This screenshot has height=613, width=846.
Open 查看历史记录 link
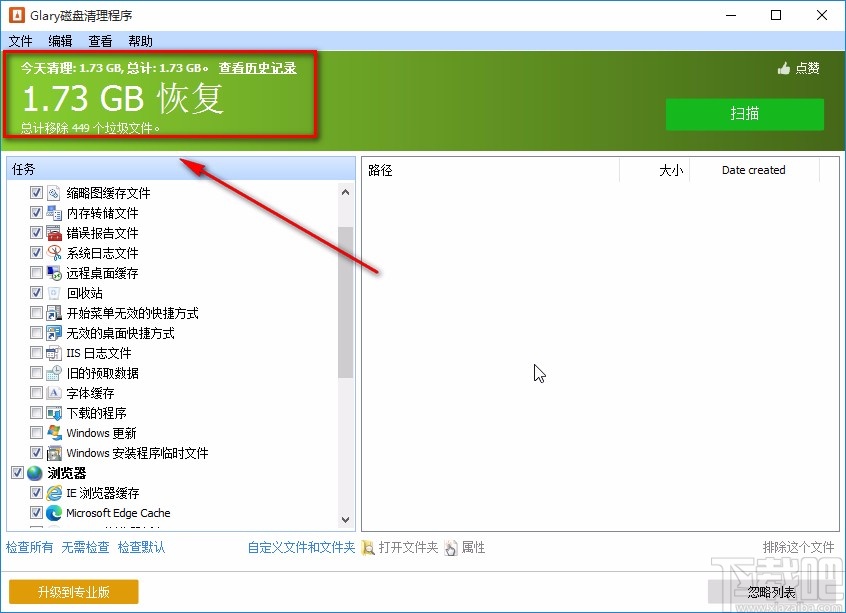tap(257, 68)
